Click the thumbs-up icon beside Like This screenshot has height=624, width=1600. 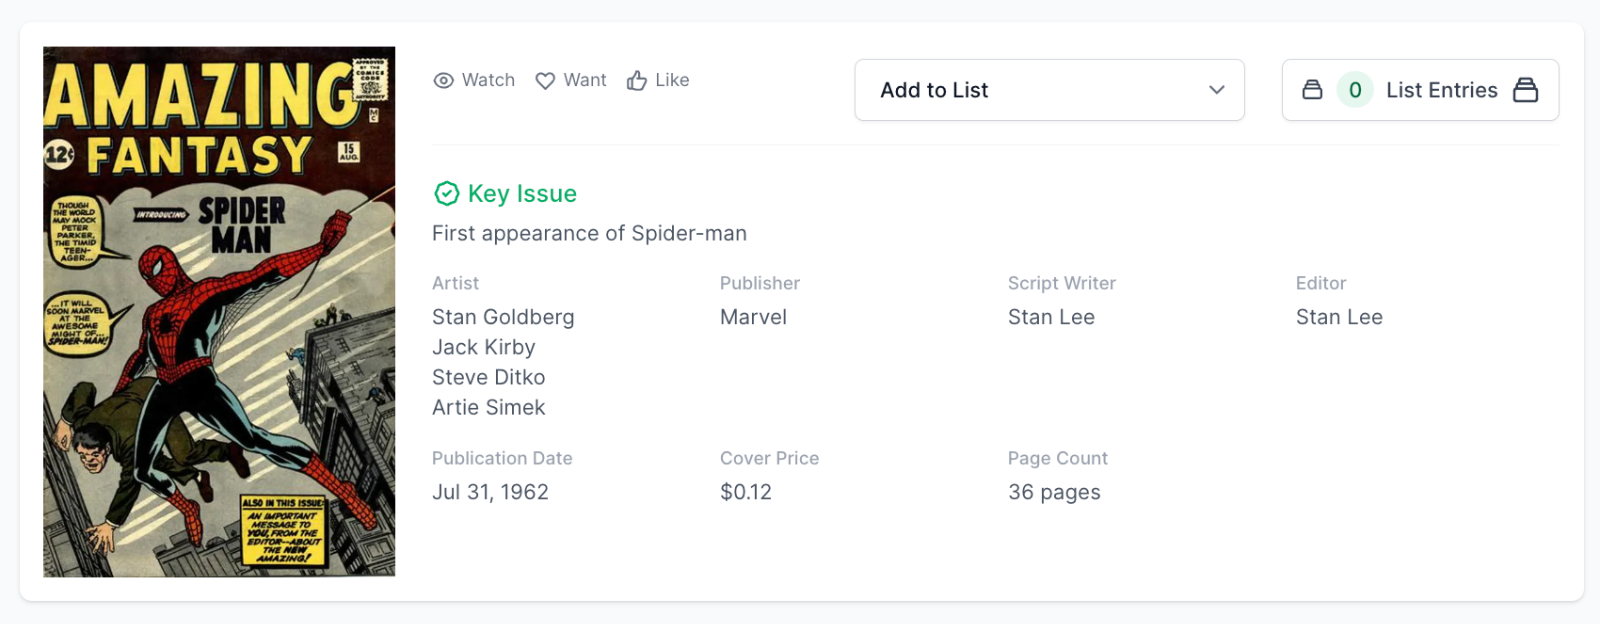coord(637,80)
